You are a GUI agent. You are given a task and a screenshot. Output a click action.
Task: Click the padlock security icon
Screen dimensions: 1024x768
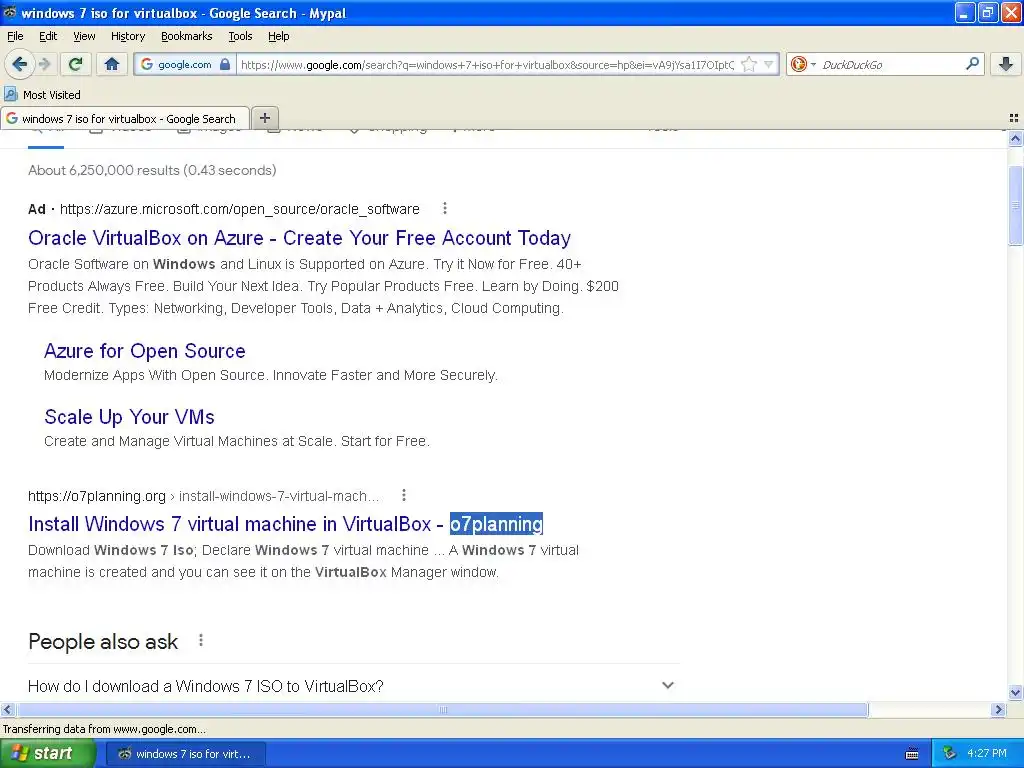225,64
